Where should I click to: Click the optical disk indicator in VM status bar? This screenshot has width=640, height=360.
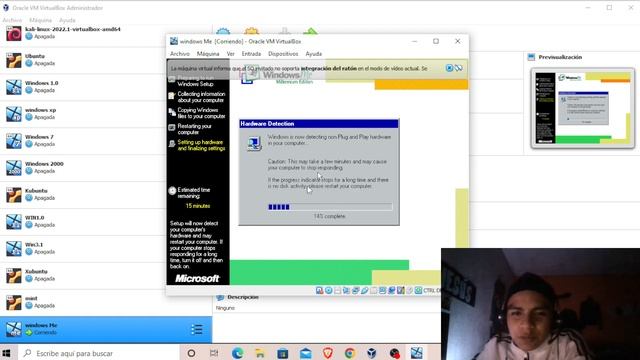coord(329,290)
